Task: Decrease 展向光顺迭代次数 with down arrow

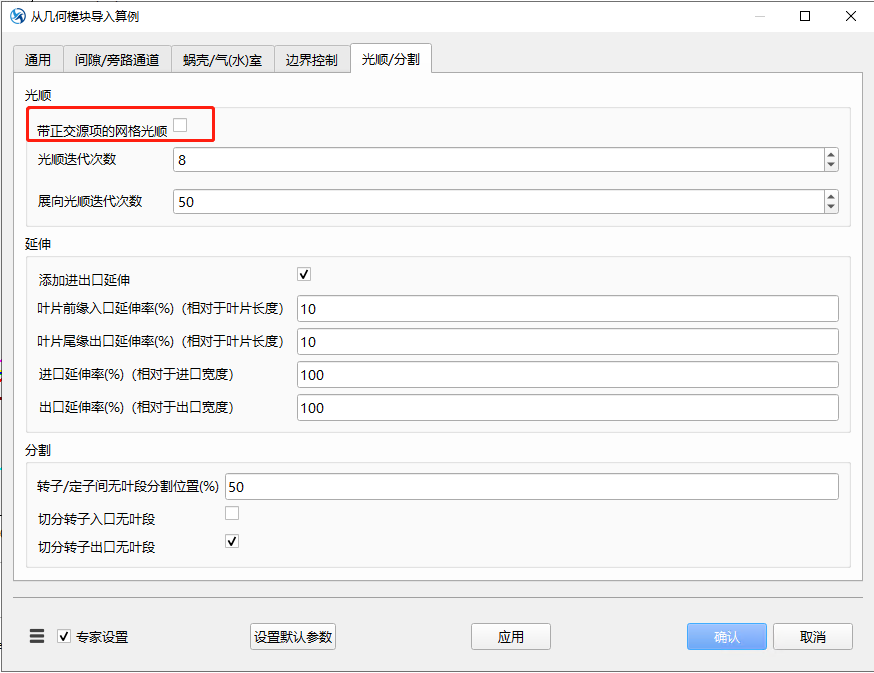Action: coord(831,207)
